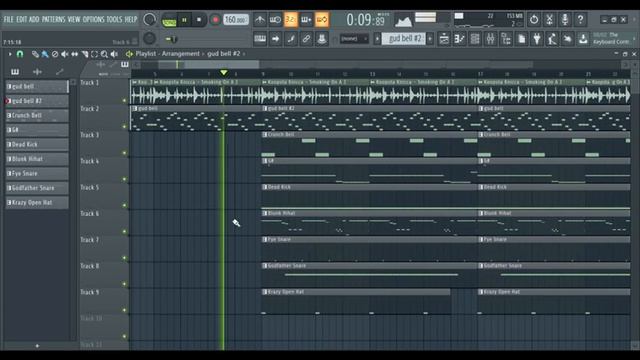Screen dimensions: 640x360
Task: Open the Crunch Bell clip menu on Track 3
Action: (265, 135)
